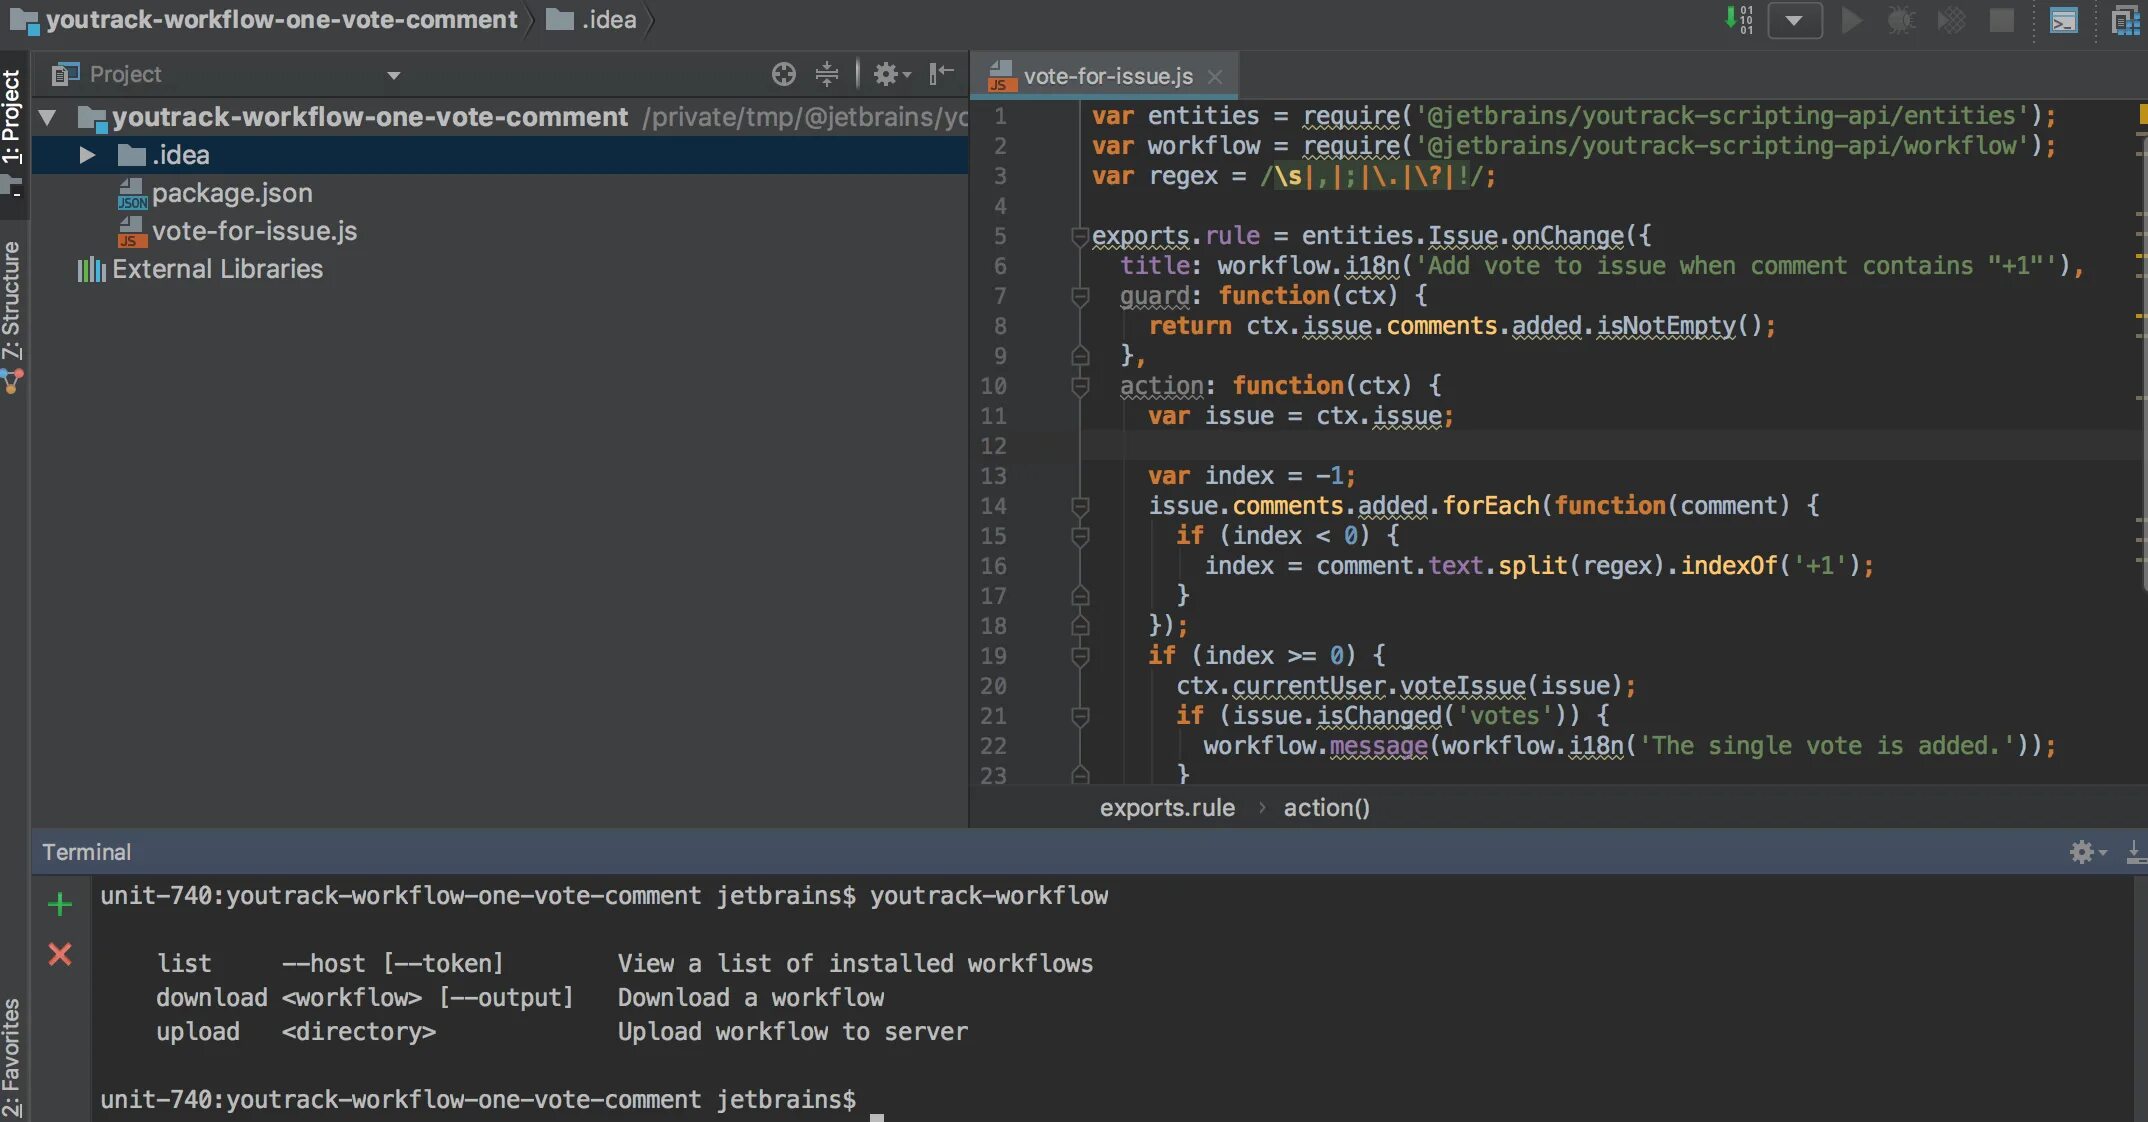Click Scroll from Source crosshair icon
Image resolution: width=2148 pixels, height=1122 pixels.
784,74
